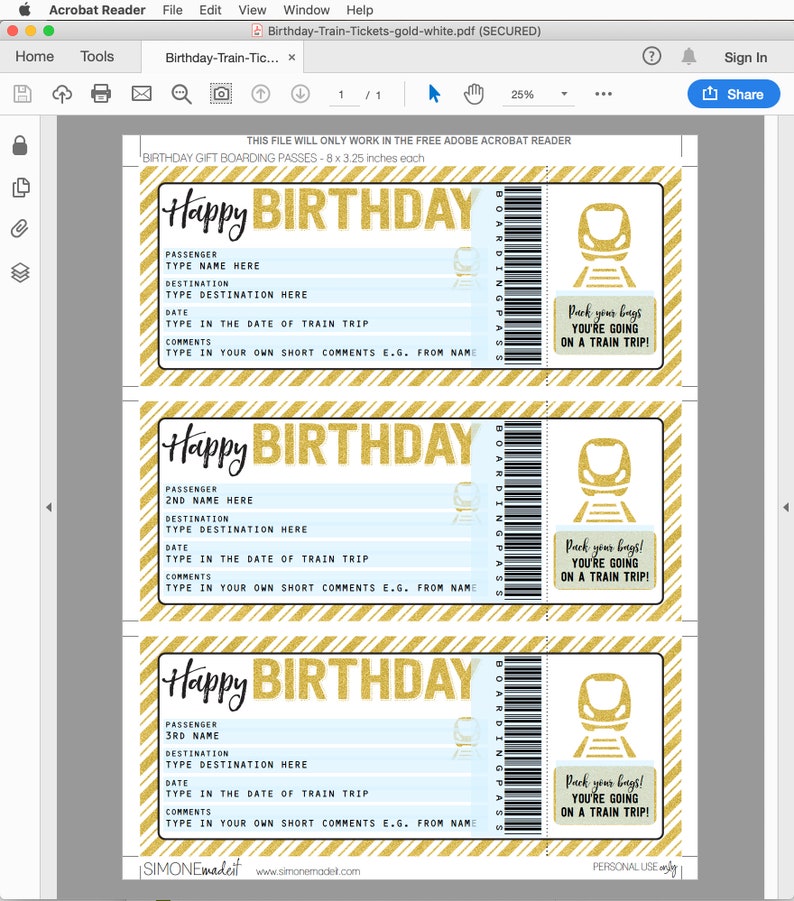Click the green fullscreen window button
The image size is (794, 901).
coord(49,31)
